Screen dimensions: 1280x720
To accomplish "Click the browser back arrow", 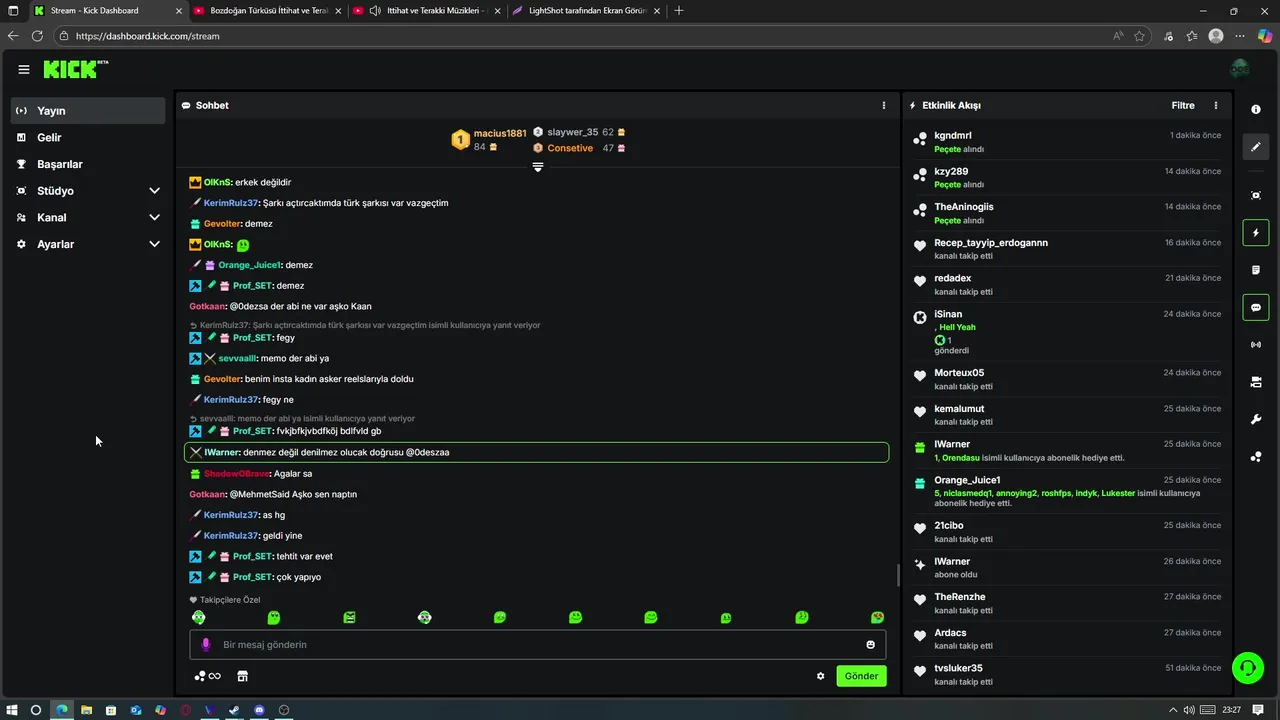I will coord(13,36).
